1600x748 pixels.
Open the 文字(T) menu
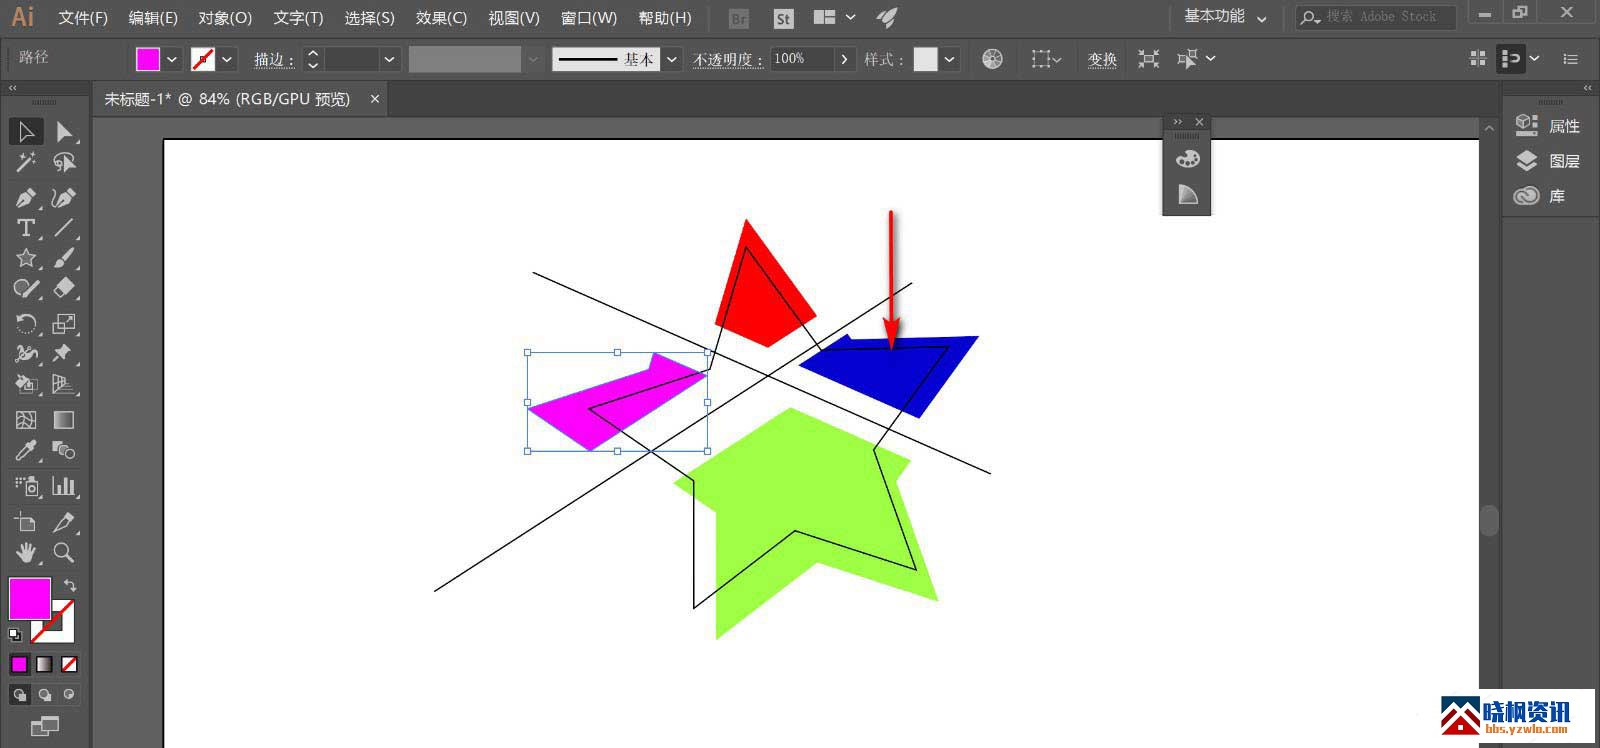click(298, 18)
